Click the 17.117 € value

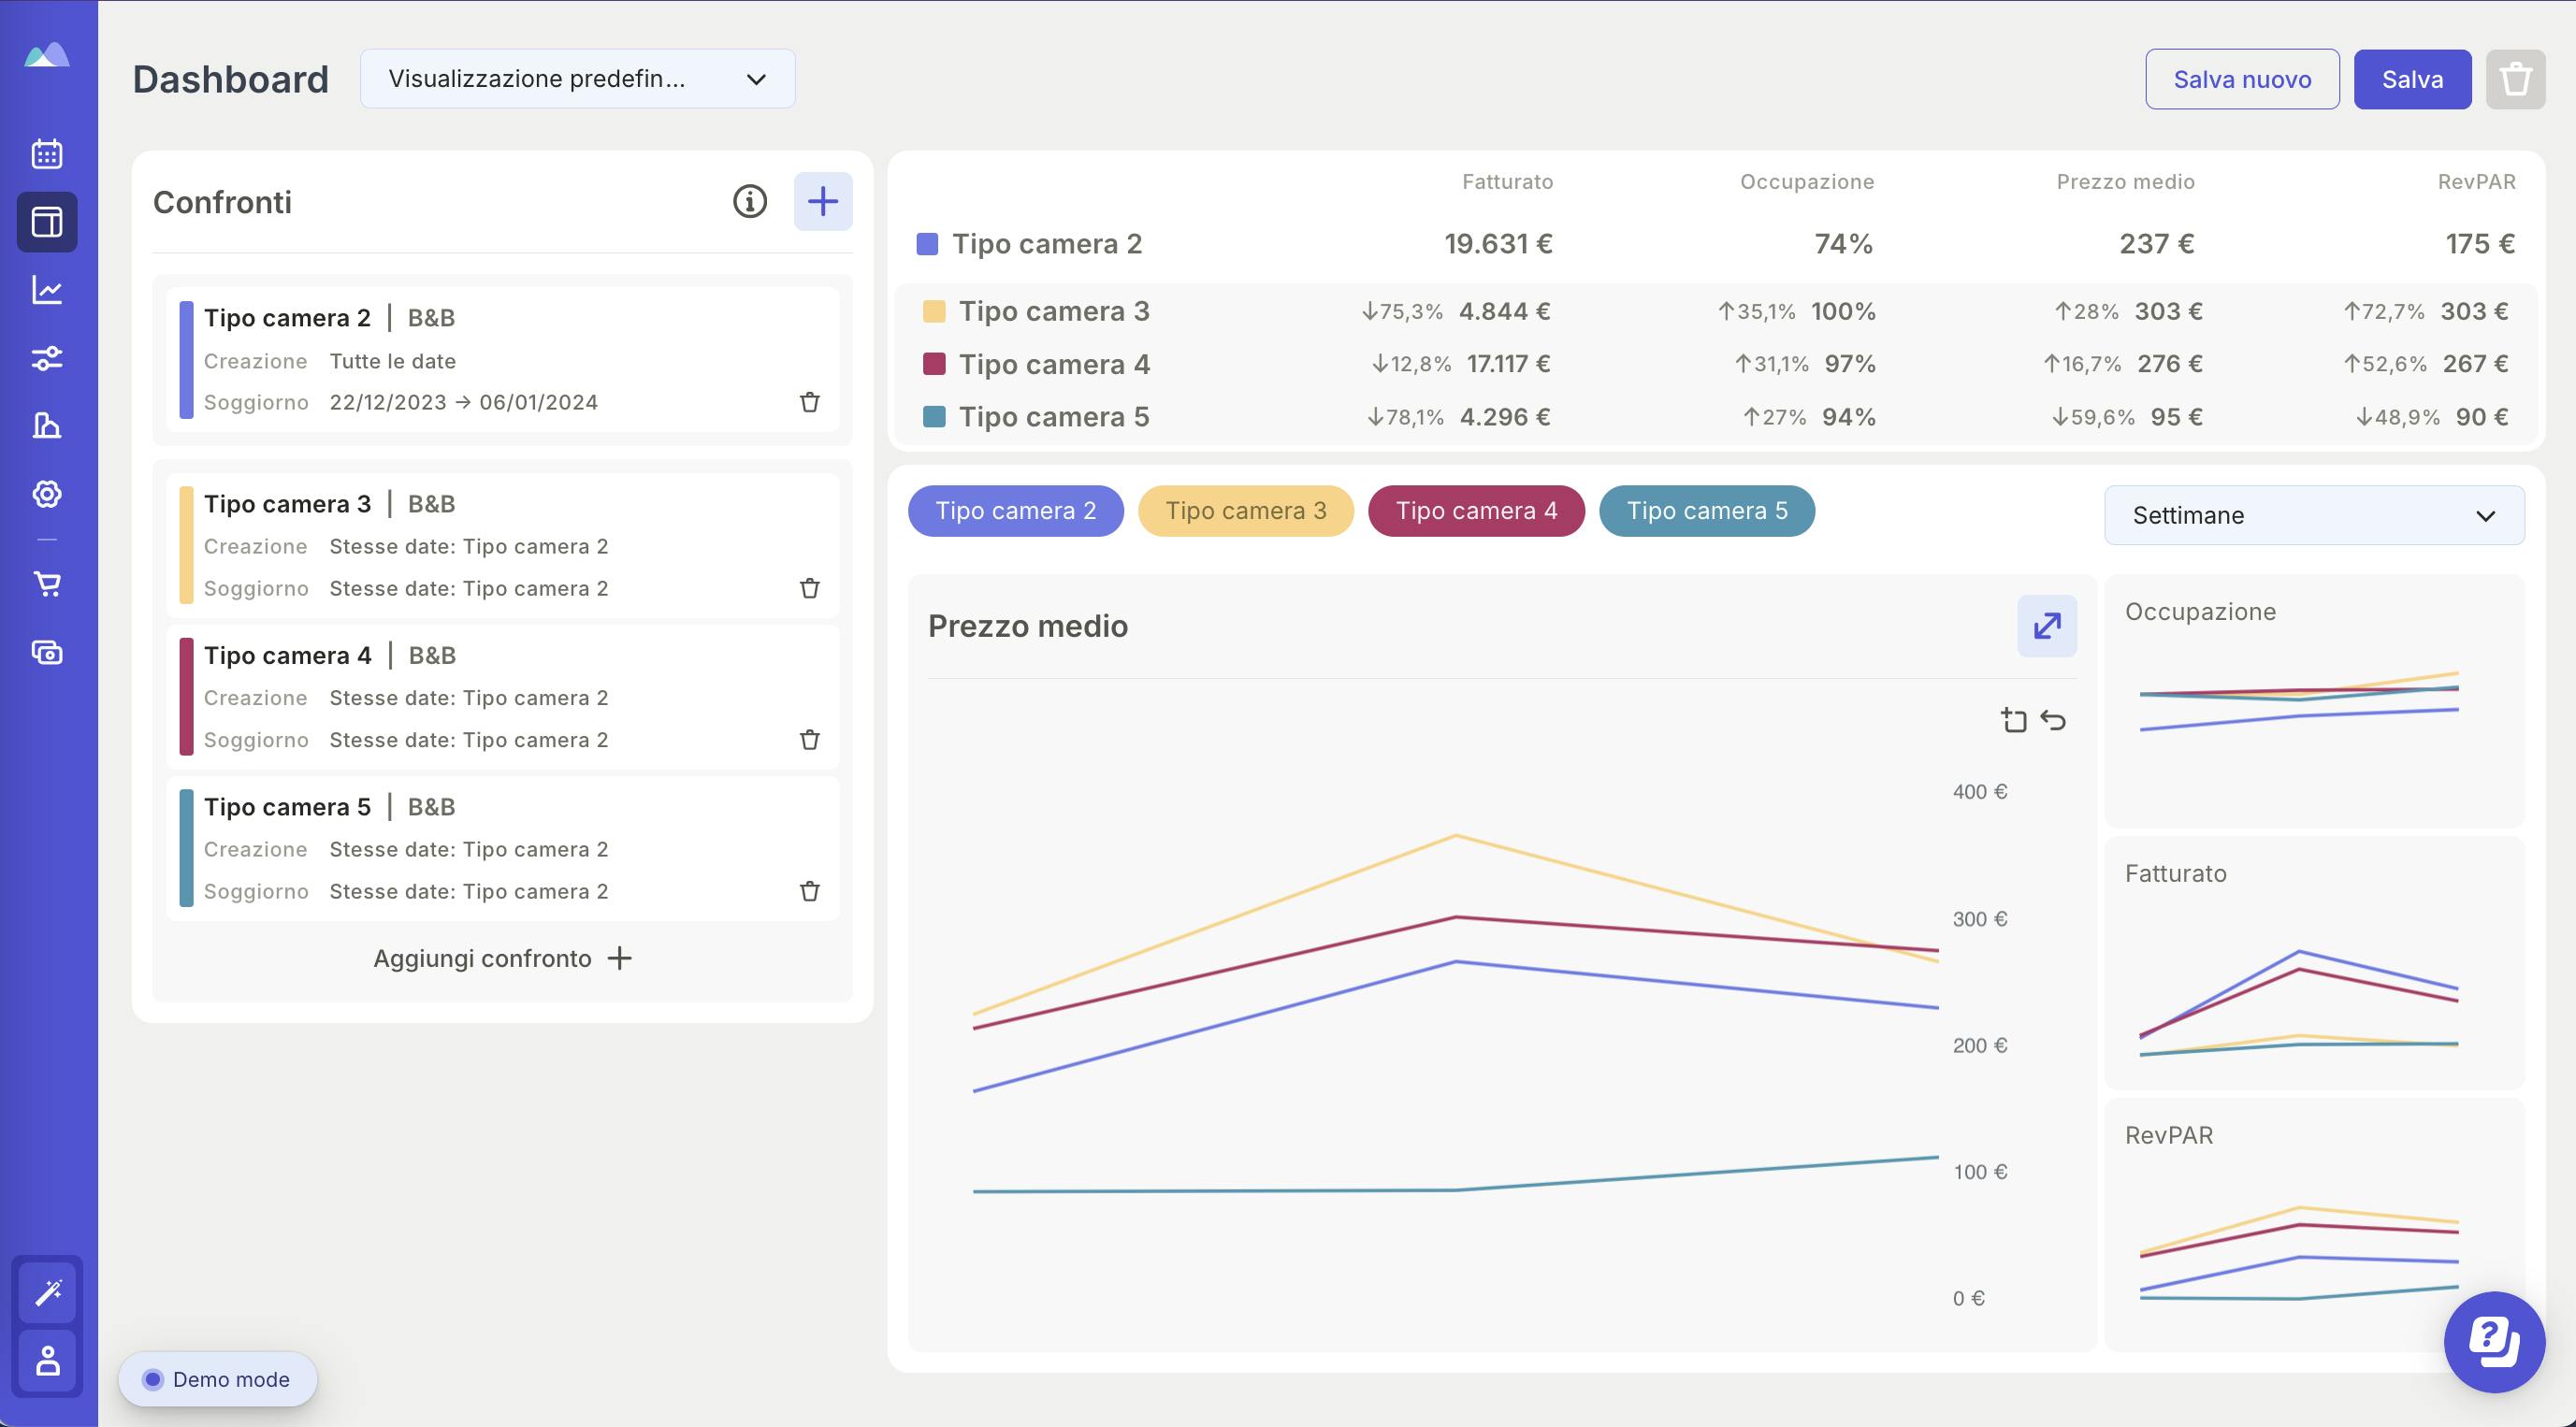click(1508, 364)
